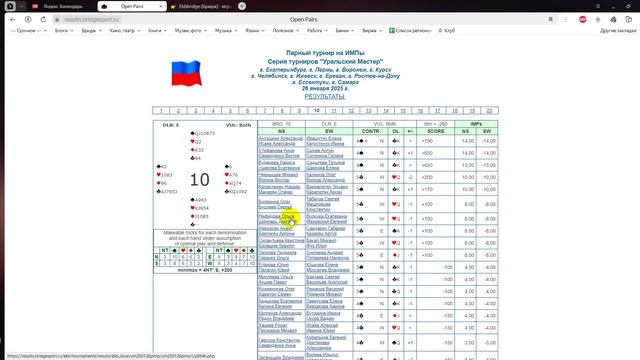
Task: Go to board 2 in board selector
Action: (178, 111)
